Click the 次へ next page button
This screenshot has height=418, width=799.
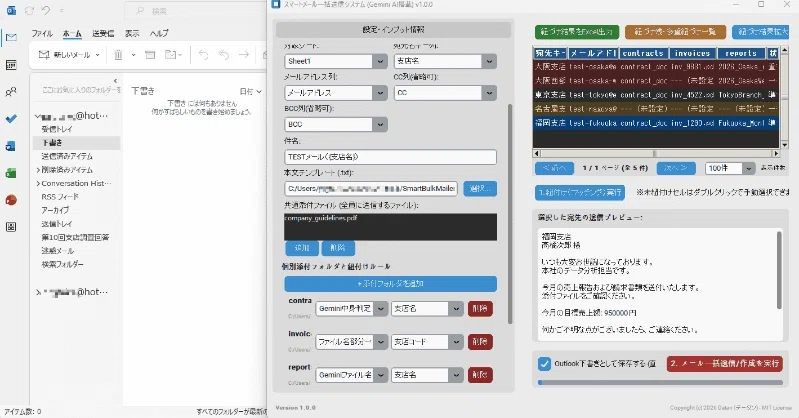tap(675, 168)
